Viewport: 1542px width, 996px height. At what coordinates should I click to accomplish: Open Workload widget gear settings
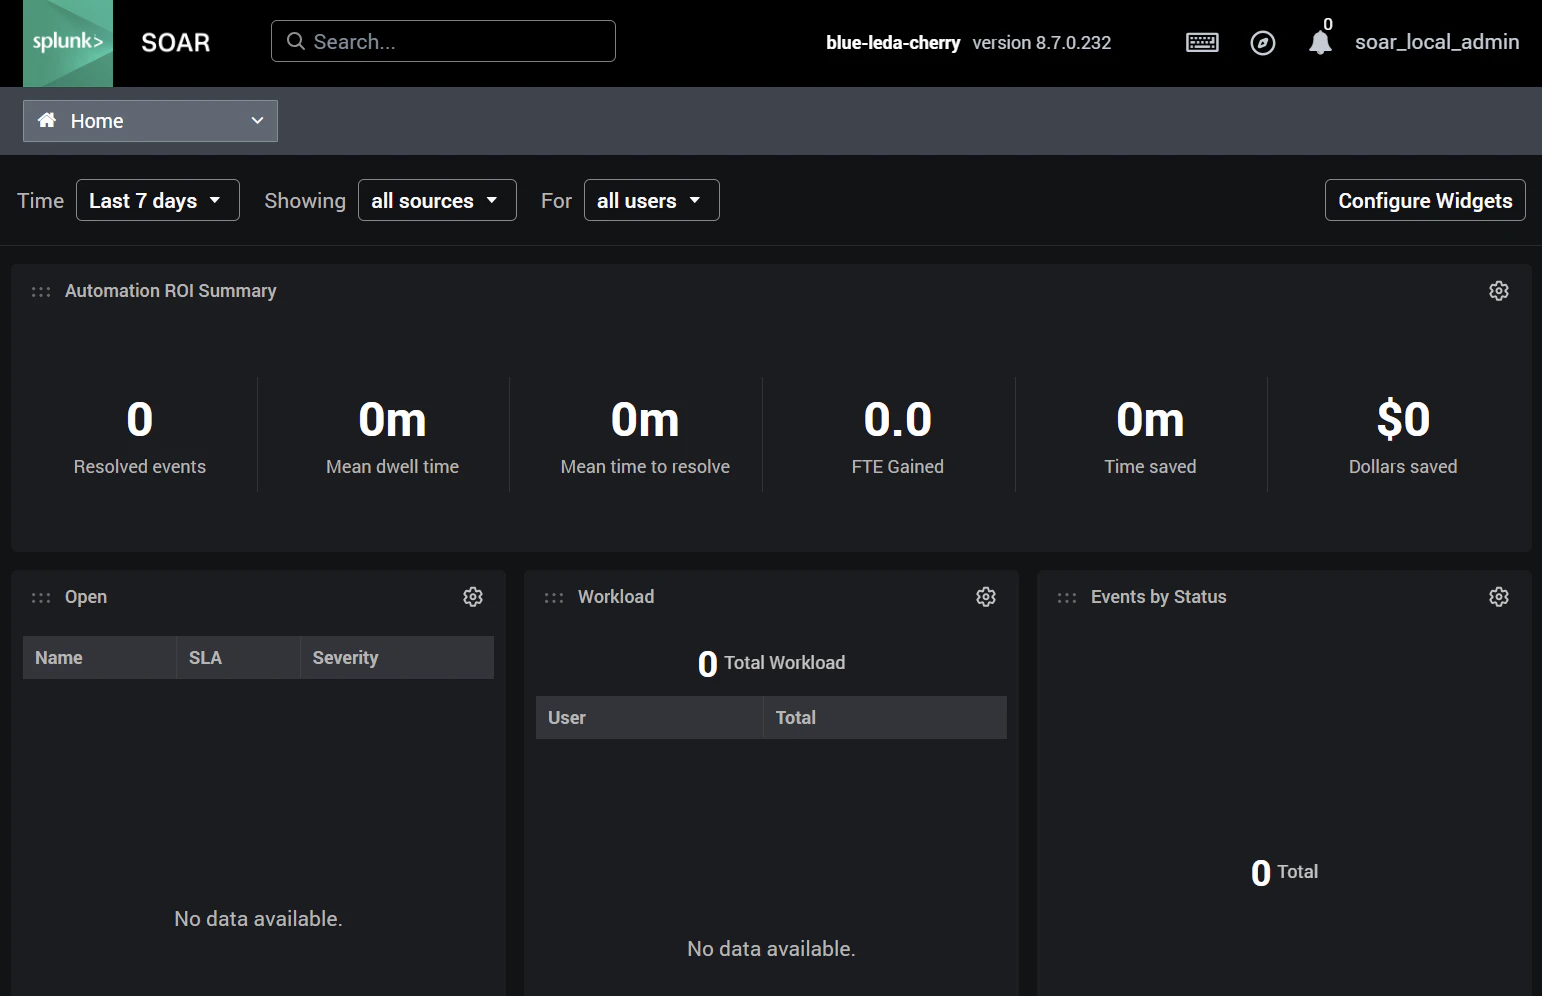click(986, 597)
